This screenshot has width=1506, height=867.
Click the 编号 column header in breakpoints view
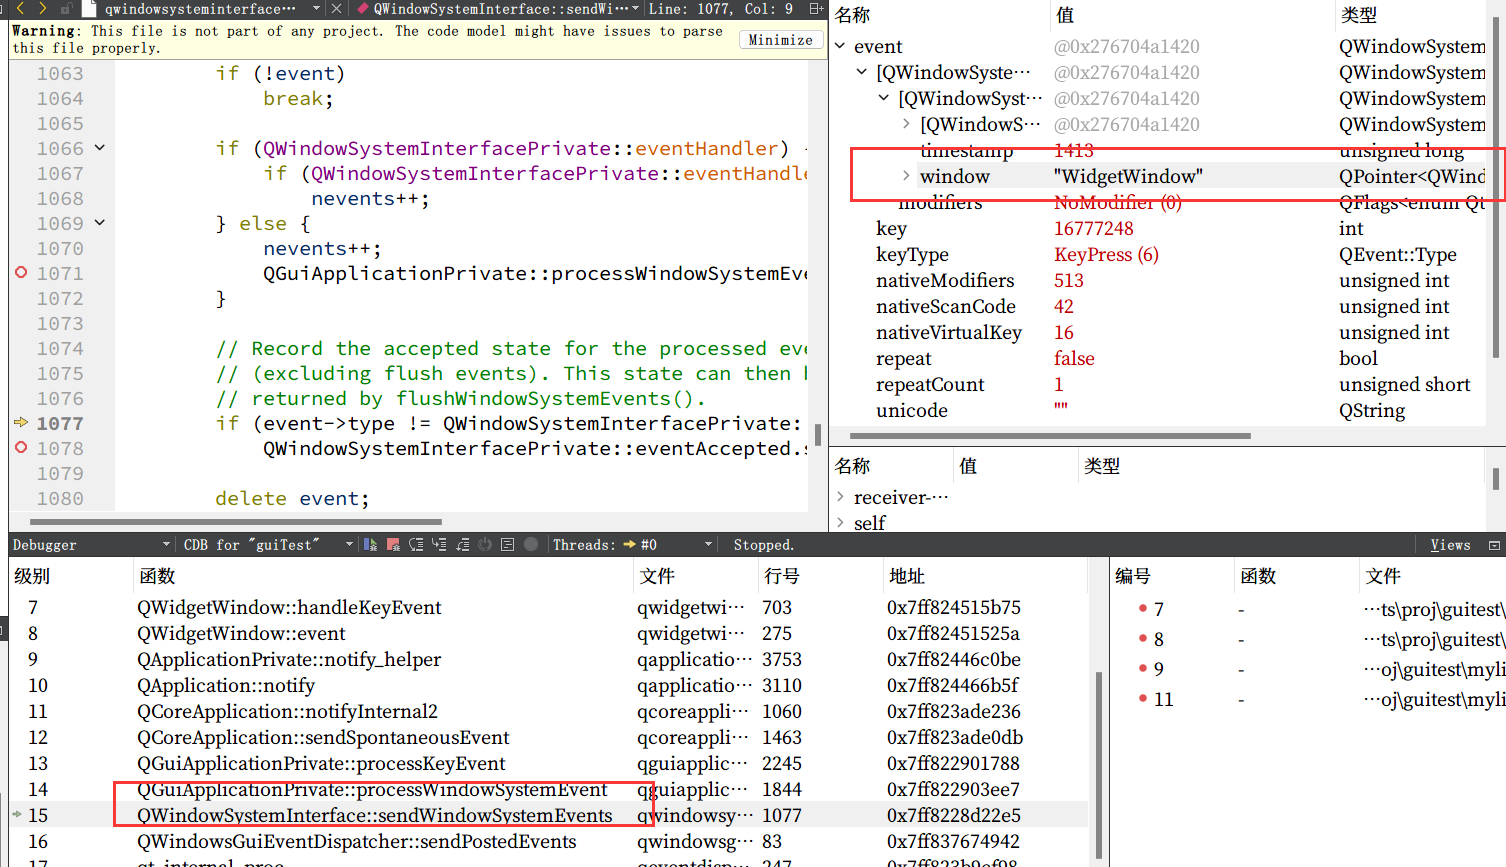click(x=1133, y=576)
